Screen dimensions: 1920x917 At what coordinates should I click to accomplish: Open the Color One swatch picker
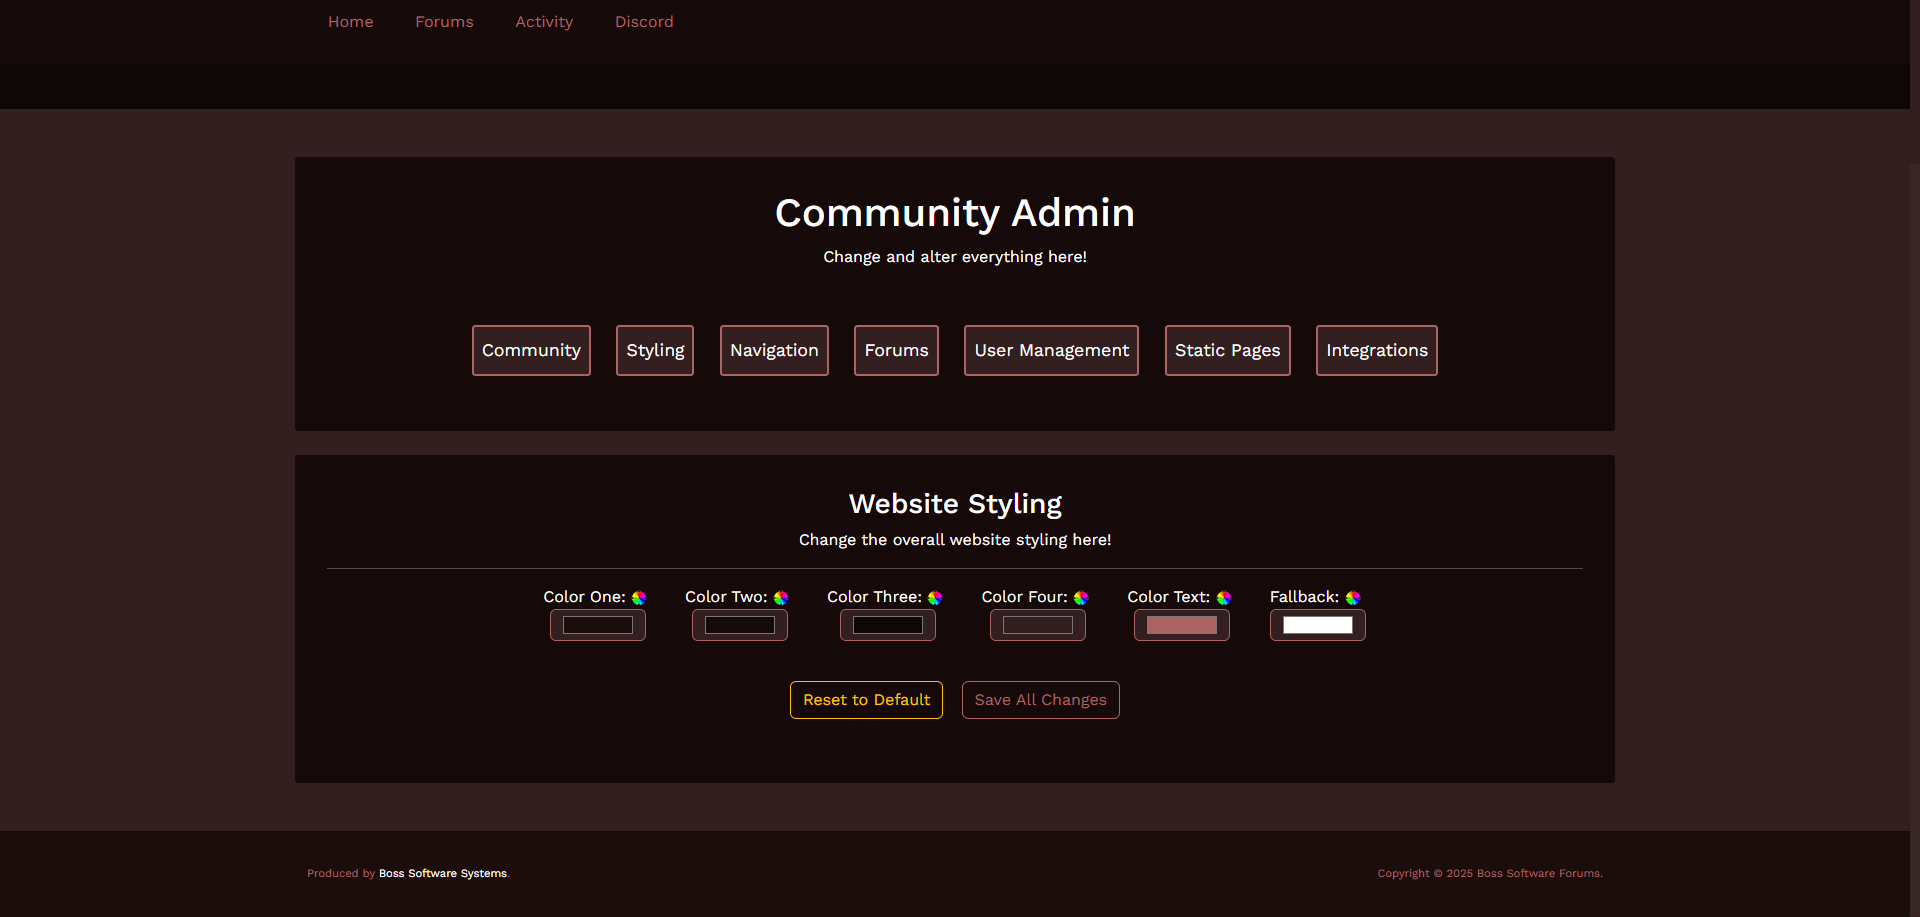[598, 625]
